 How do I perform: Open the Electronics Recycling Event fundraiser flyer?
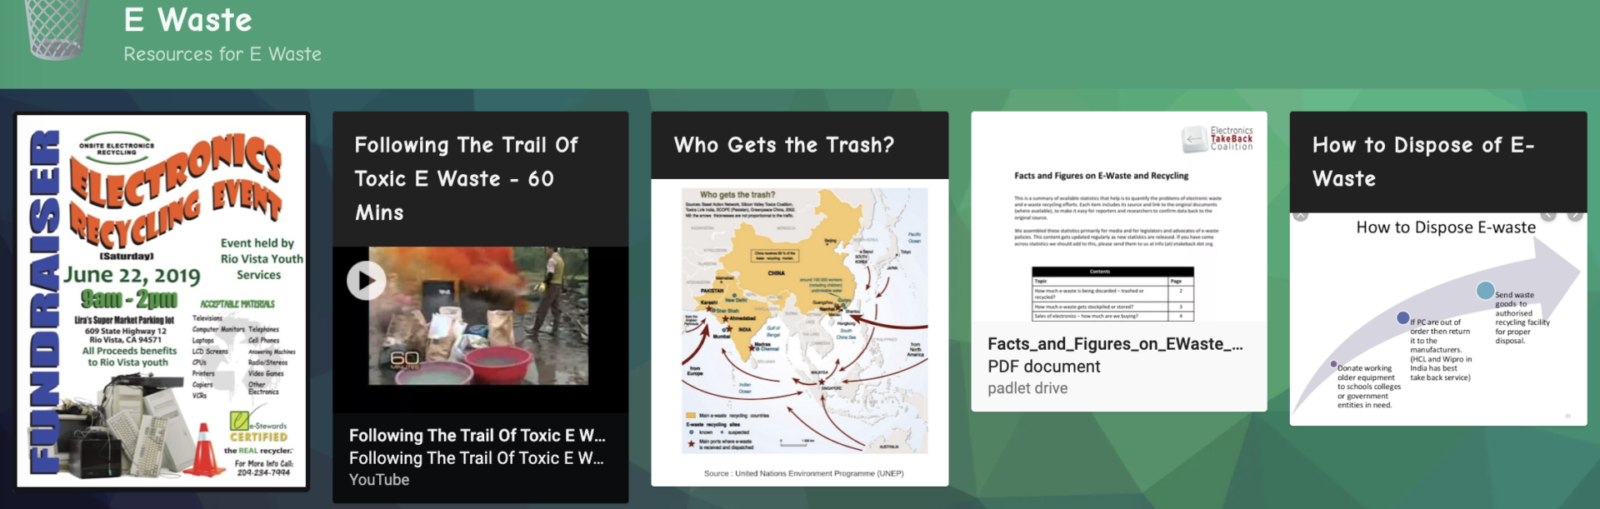click(x=161, y=300)
